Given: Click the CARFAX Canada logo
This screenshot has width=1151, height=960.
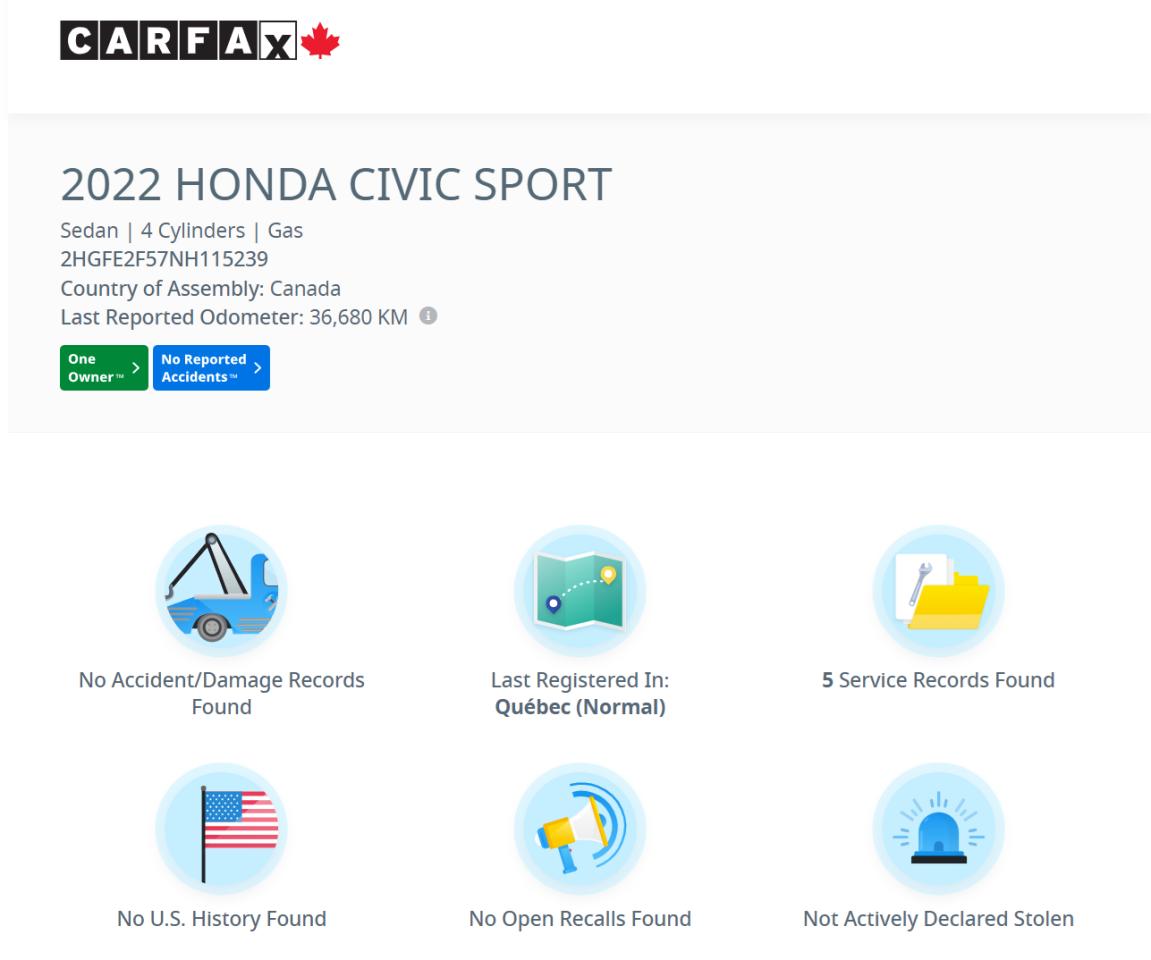Looking at the screenshot, I should pos(200,40).
